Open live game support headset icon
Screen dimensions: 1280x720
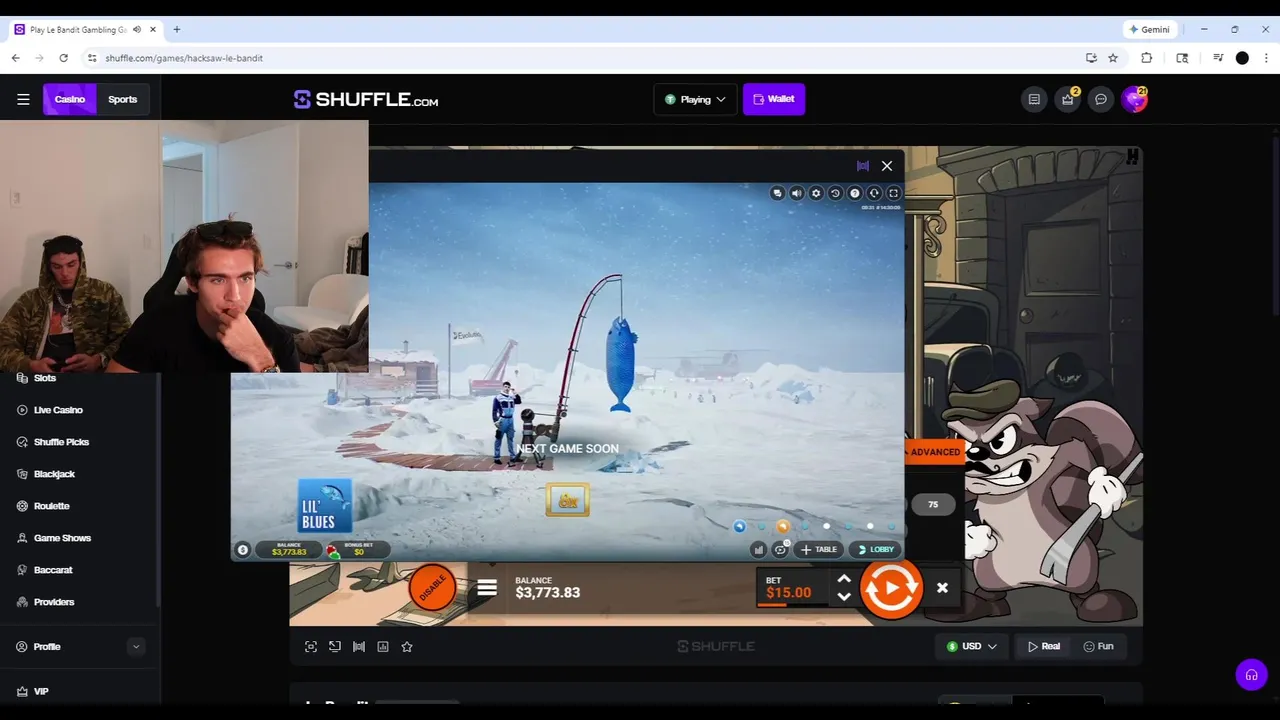click(874, 193)
